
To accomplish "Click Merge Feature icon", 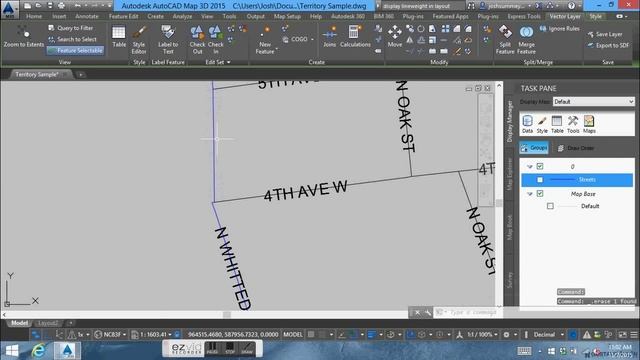I will (526, 40).
